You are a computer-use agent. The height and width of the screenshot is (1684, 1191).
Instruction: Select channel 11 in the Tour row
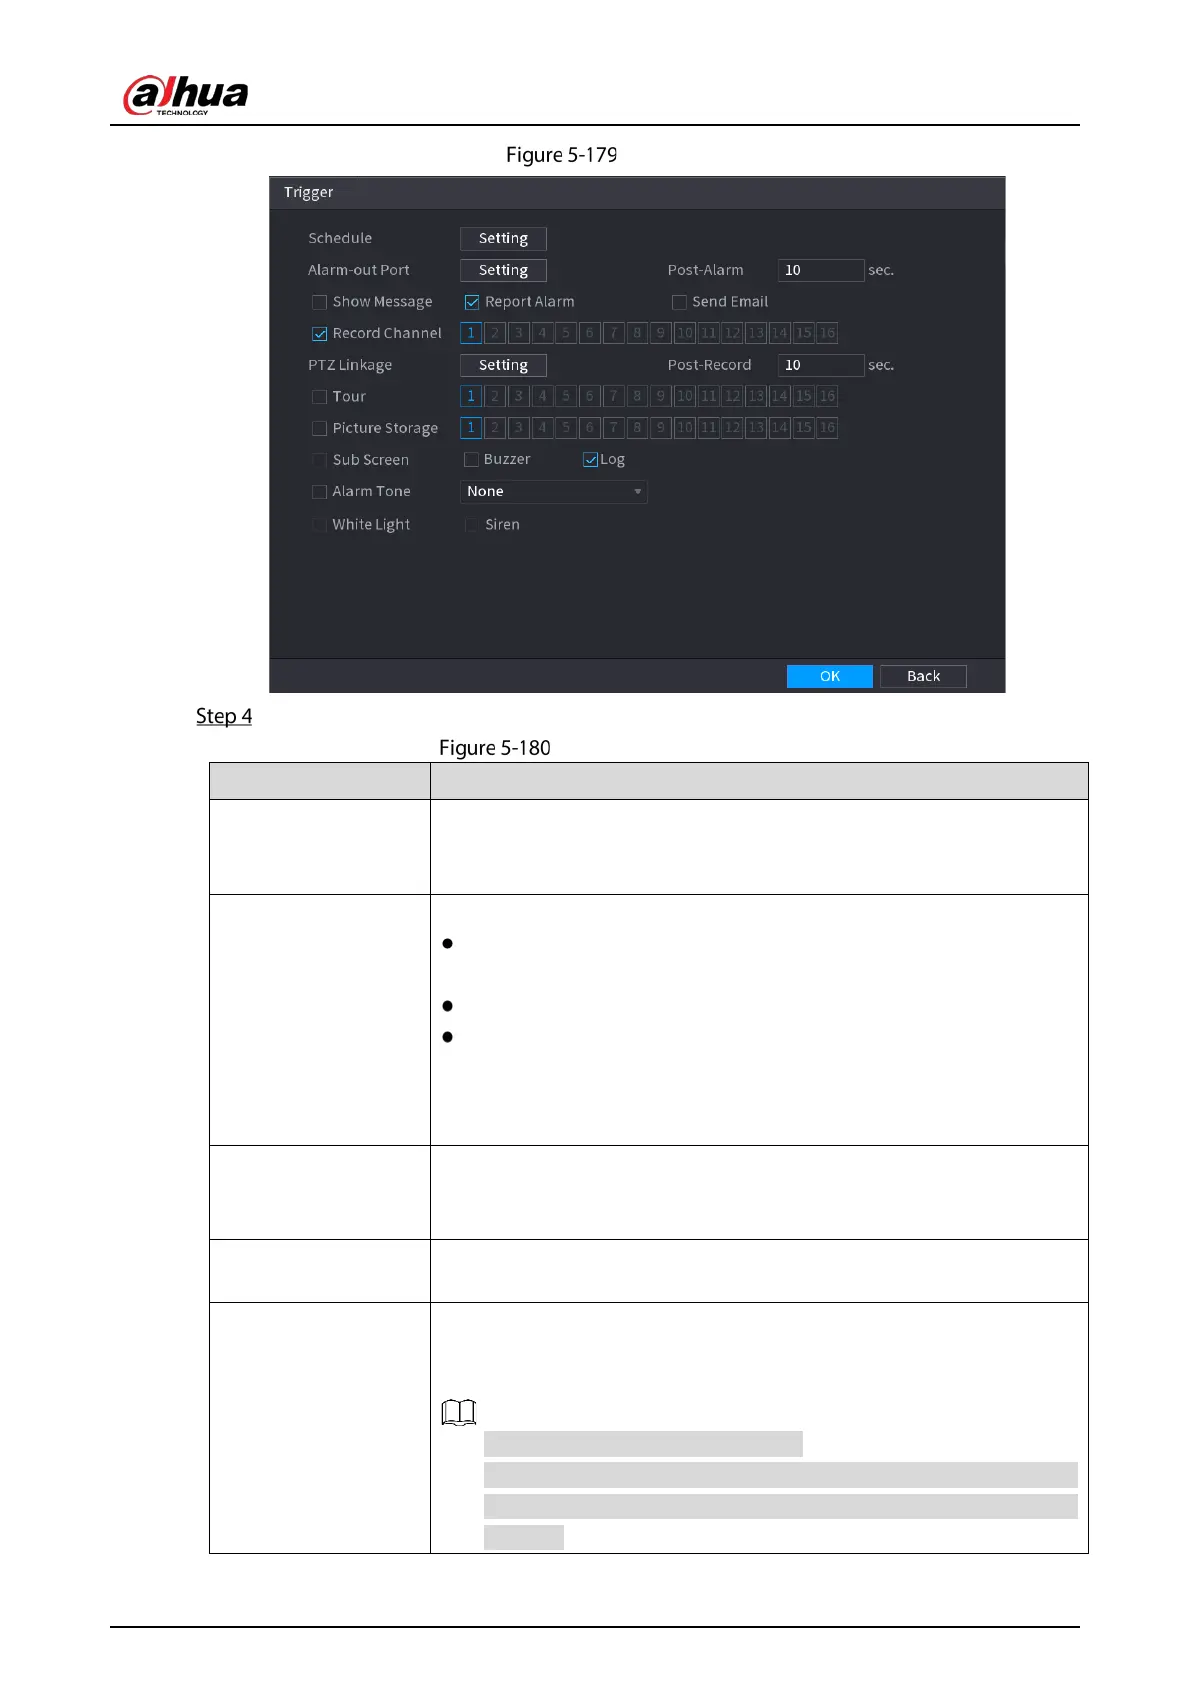coord(708,396)
